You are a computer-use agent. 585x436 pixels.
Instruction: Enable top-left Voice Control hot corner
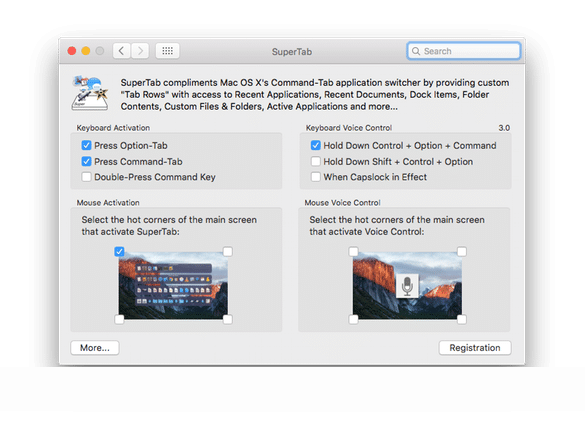click(x=353, y=251)
